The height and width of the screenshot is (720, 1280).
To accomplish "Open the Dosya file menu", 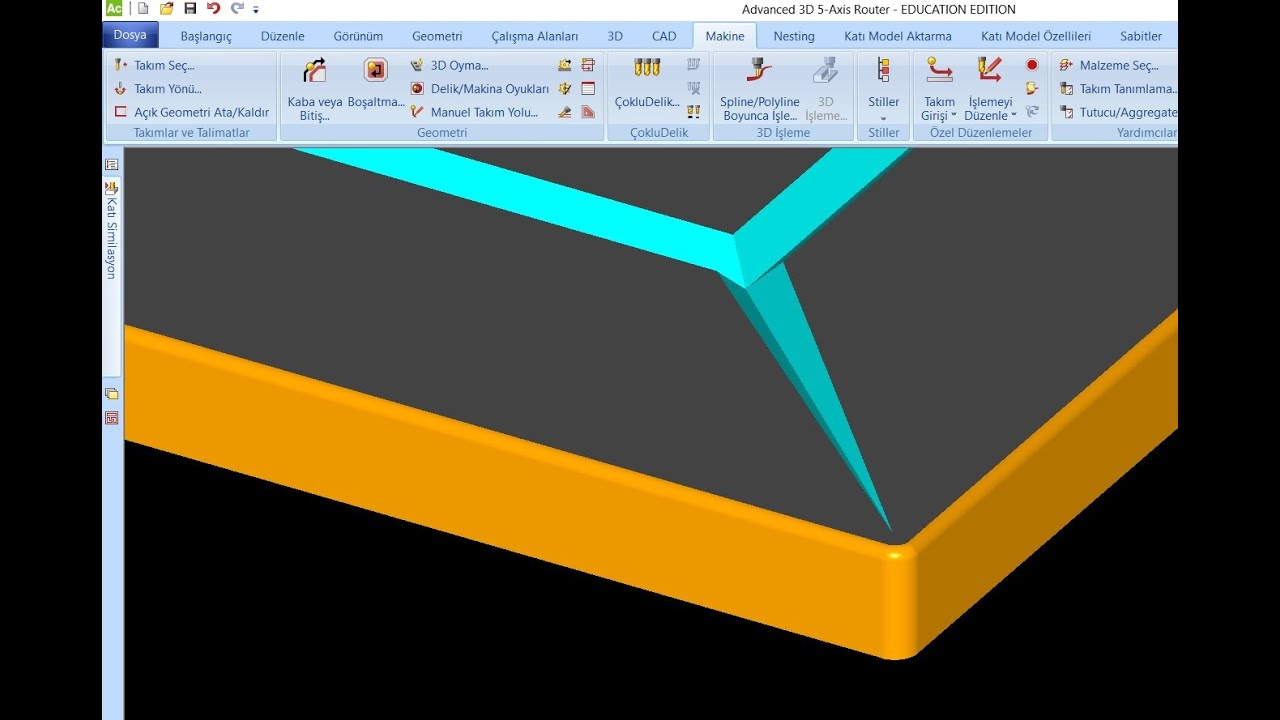I will [130, 35].
